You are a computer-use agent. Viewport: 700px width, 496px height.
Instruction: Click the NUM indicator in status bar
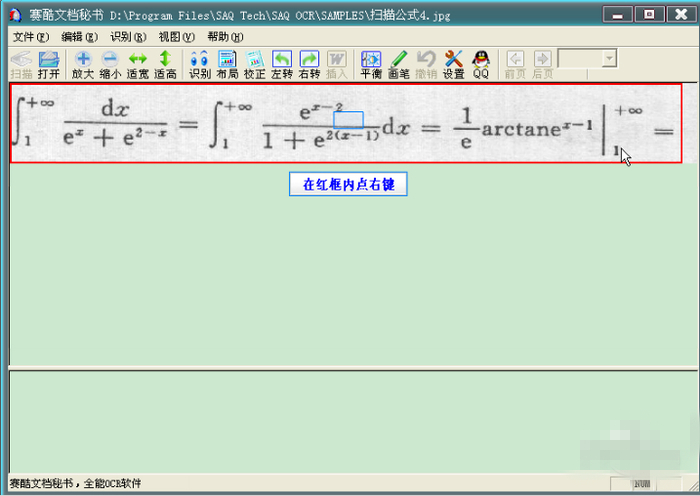[642, 484]
